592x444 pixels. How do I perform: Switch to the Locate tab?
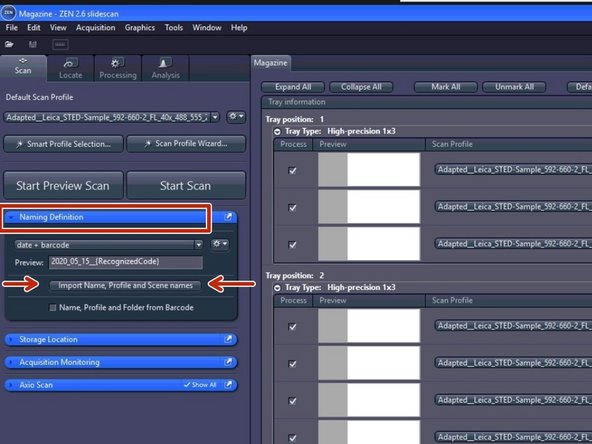71,68
